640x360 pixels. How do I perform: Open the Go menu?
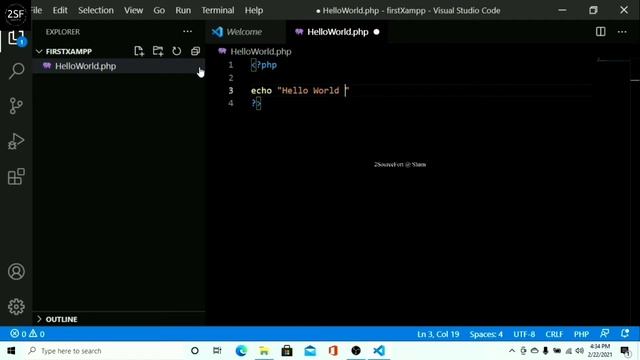click(x=159, y=10)
